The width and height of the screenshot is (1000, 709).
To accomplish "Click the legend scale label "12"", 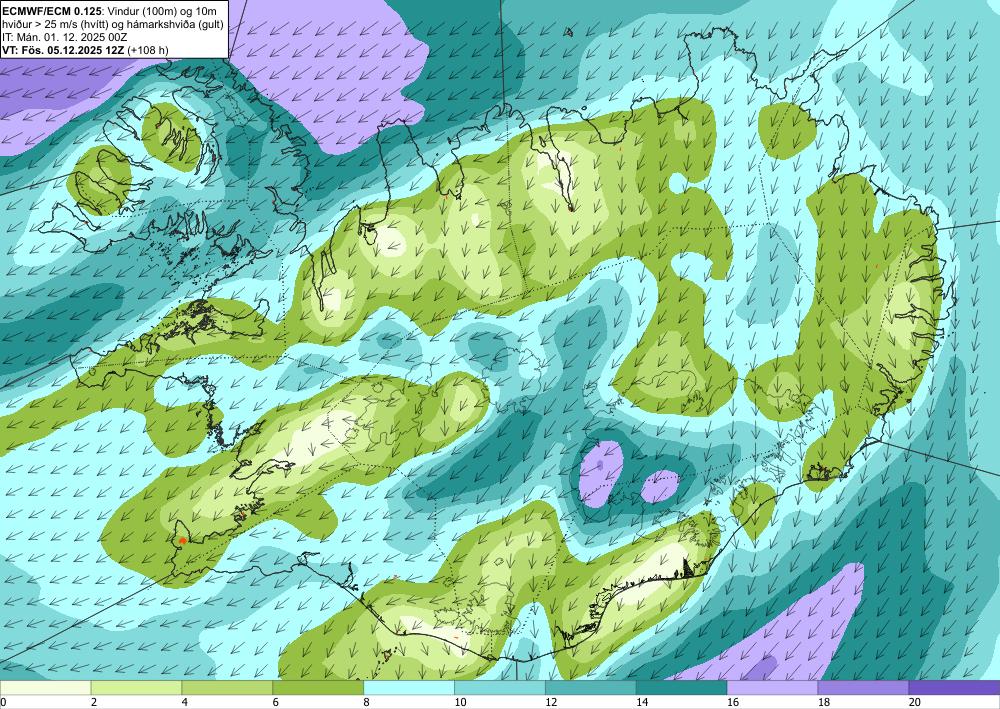I will tap(551, 702).
